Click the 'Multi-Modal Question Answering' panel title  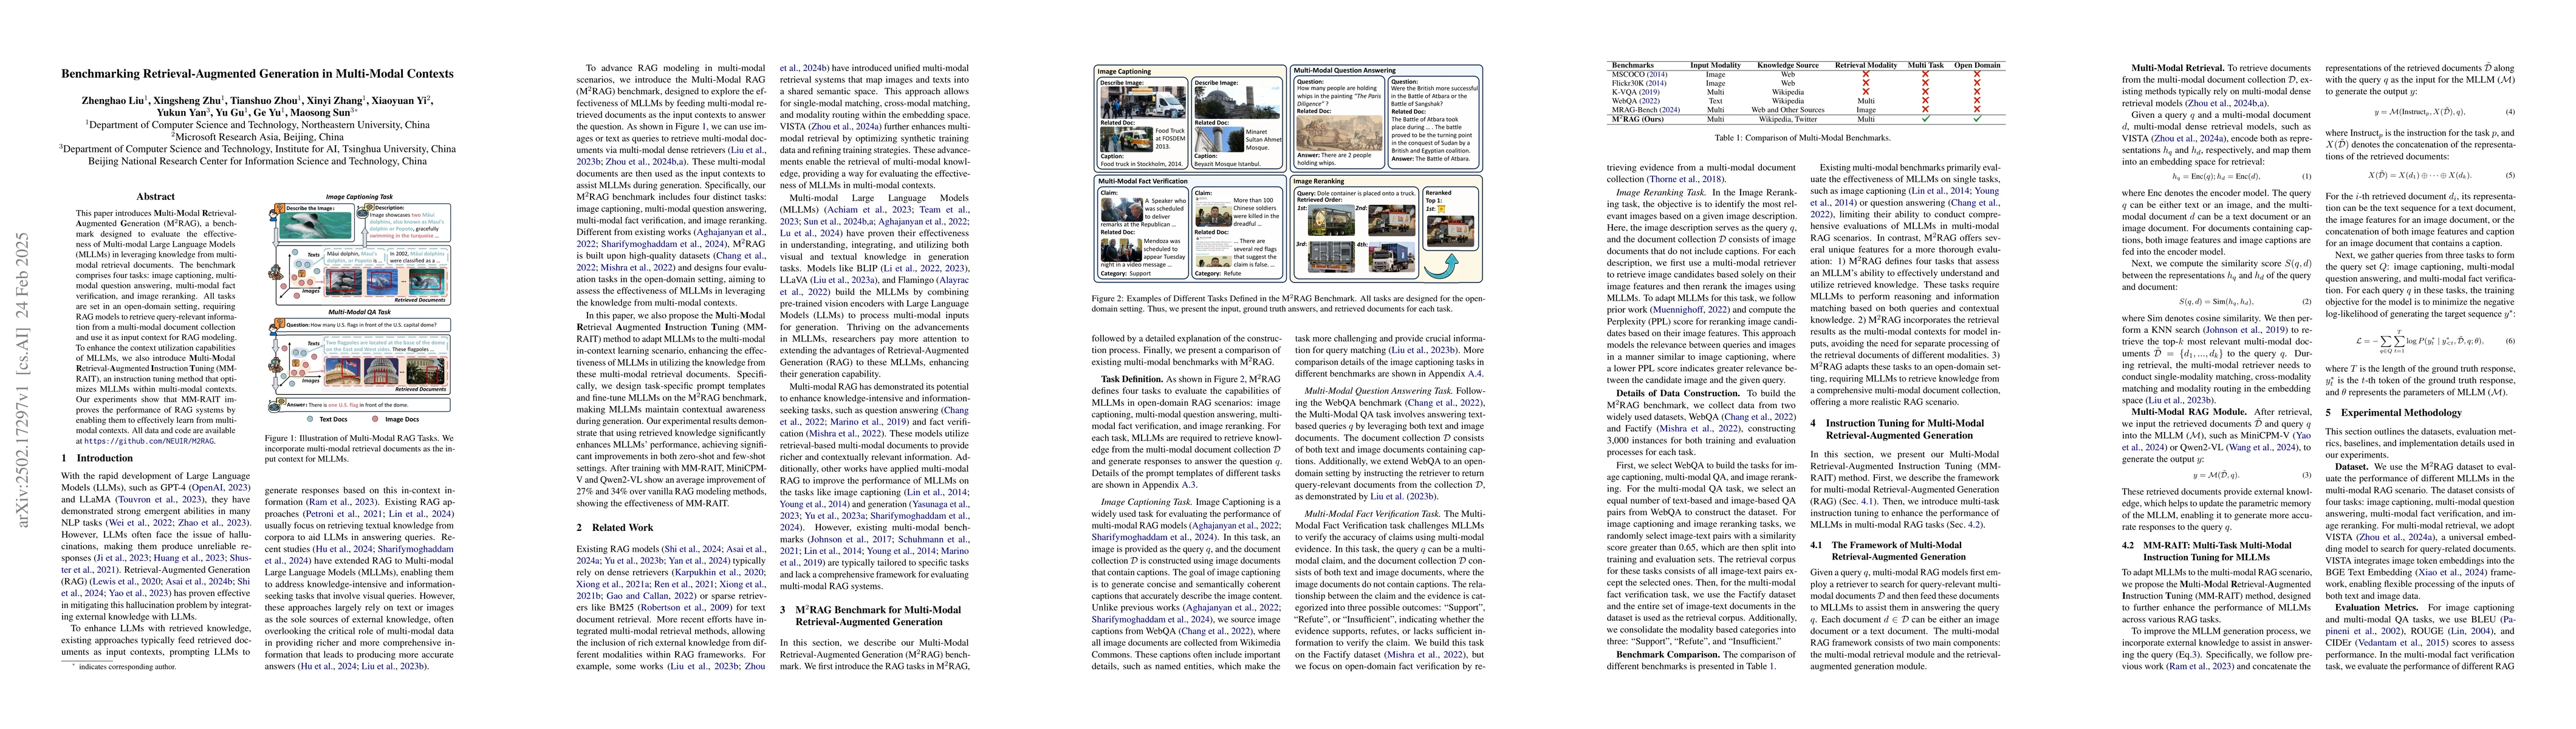click(1345, 71)
